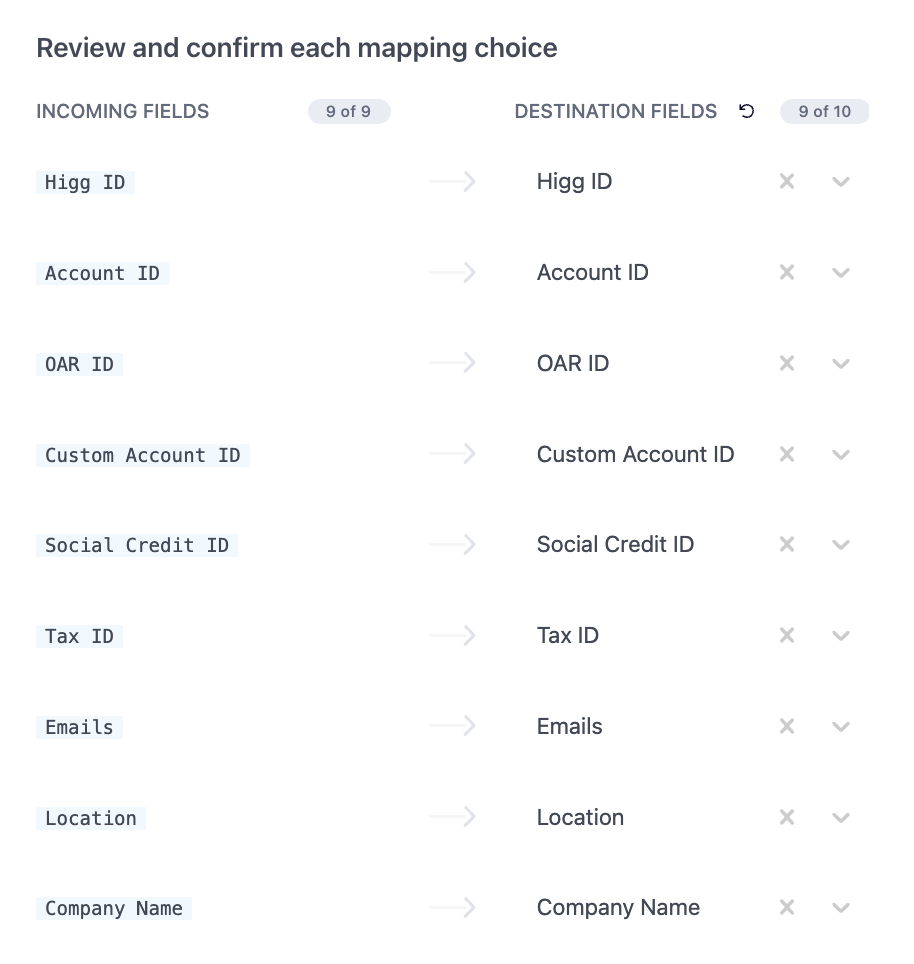The width and height of the screenshot is (914, 964).
Task: Remove the OAR ID mapping
Action: pyautogui.click(x=787, y=363)
